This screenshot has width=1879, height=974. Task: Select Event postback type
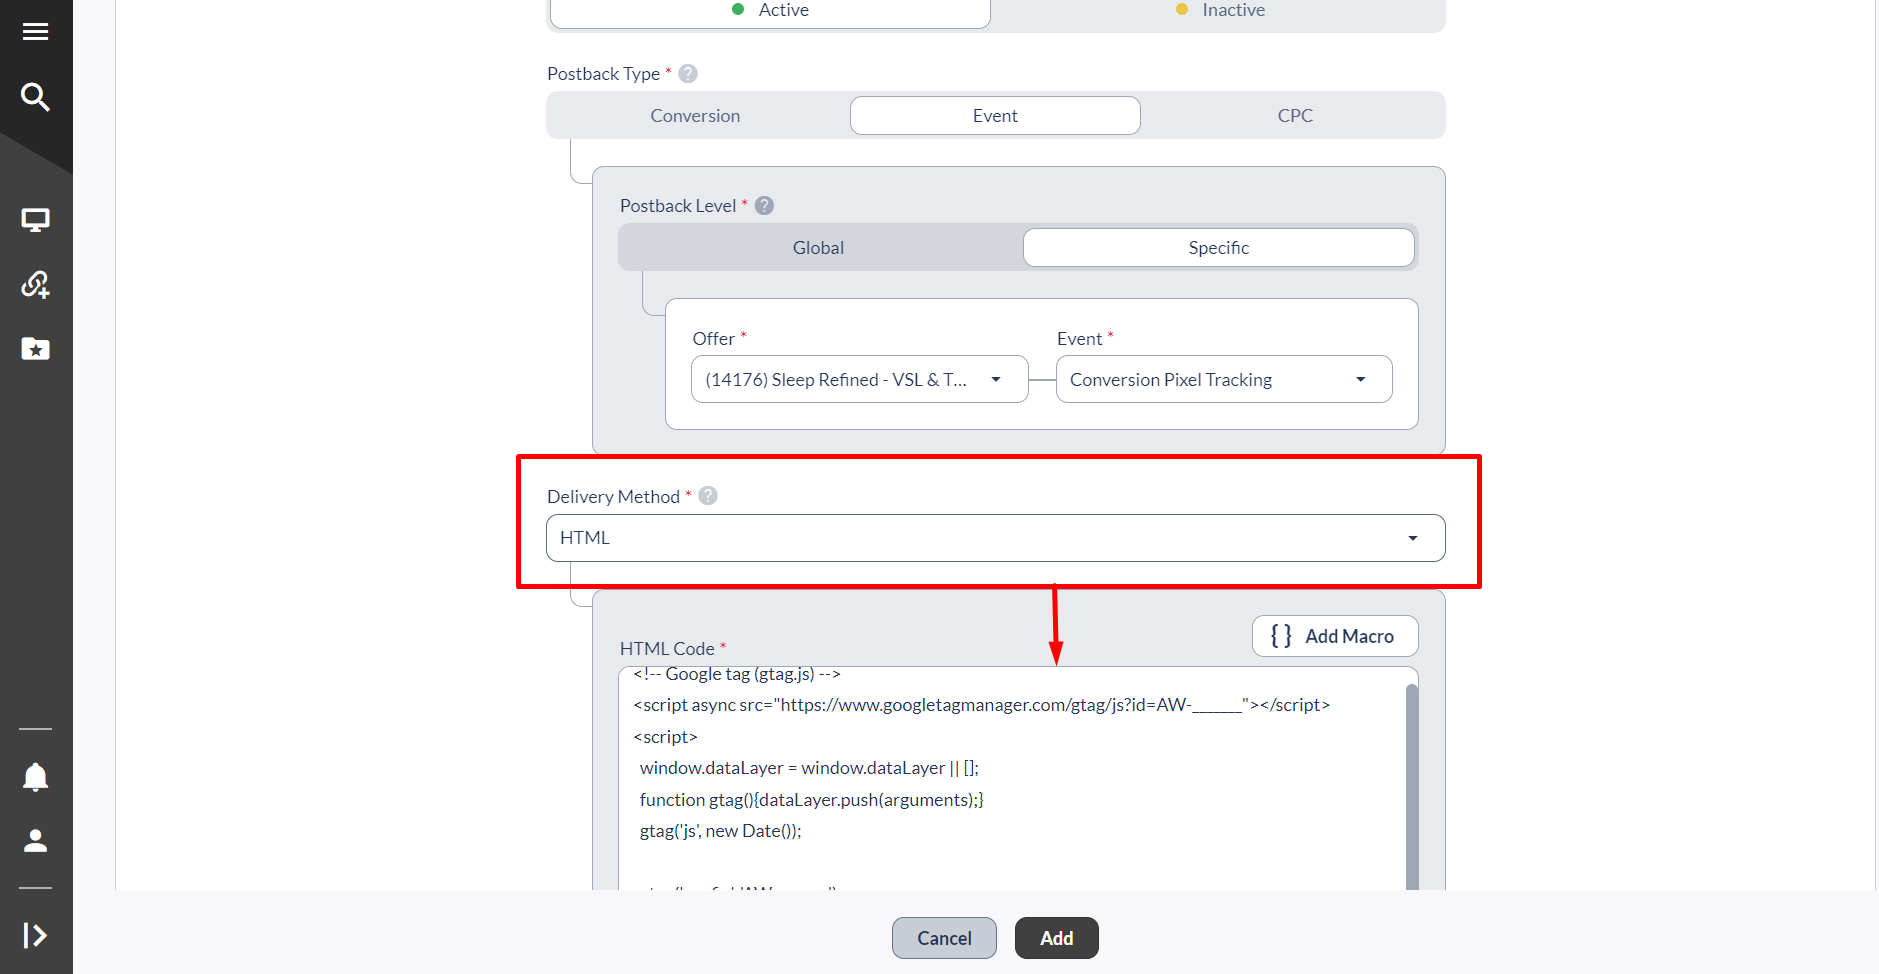995,116
